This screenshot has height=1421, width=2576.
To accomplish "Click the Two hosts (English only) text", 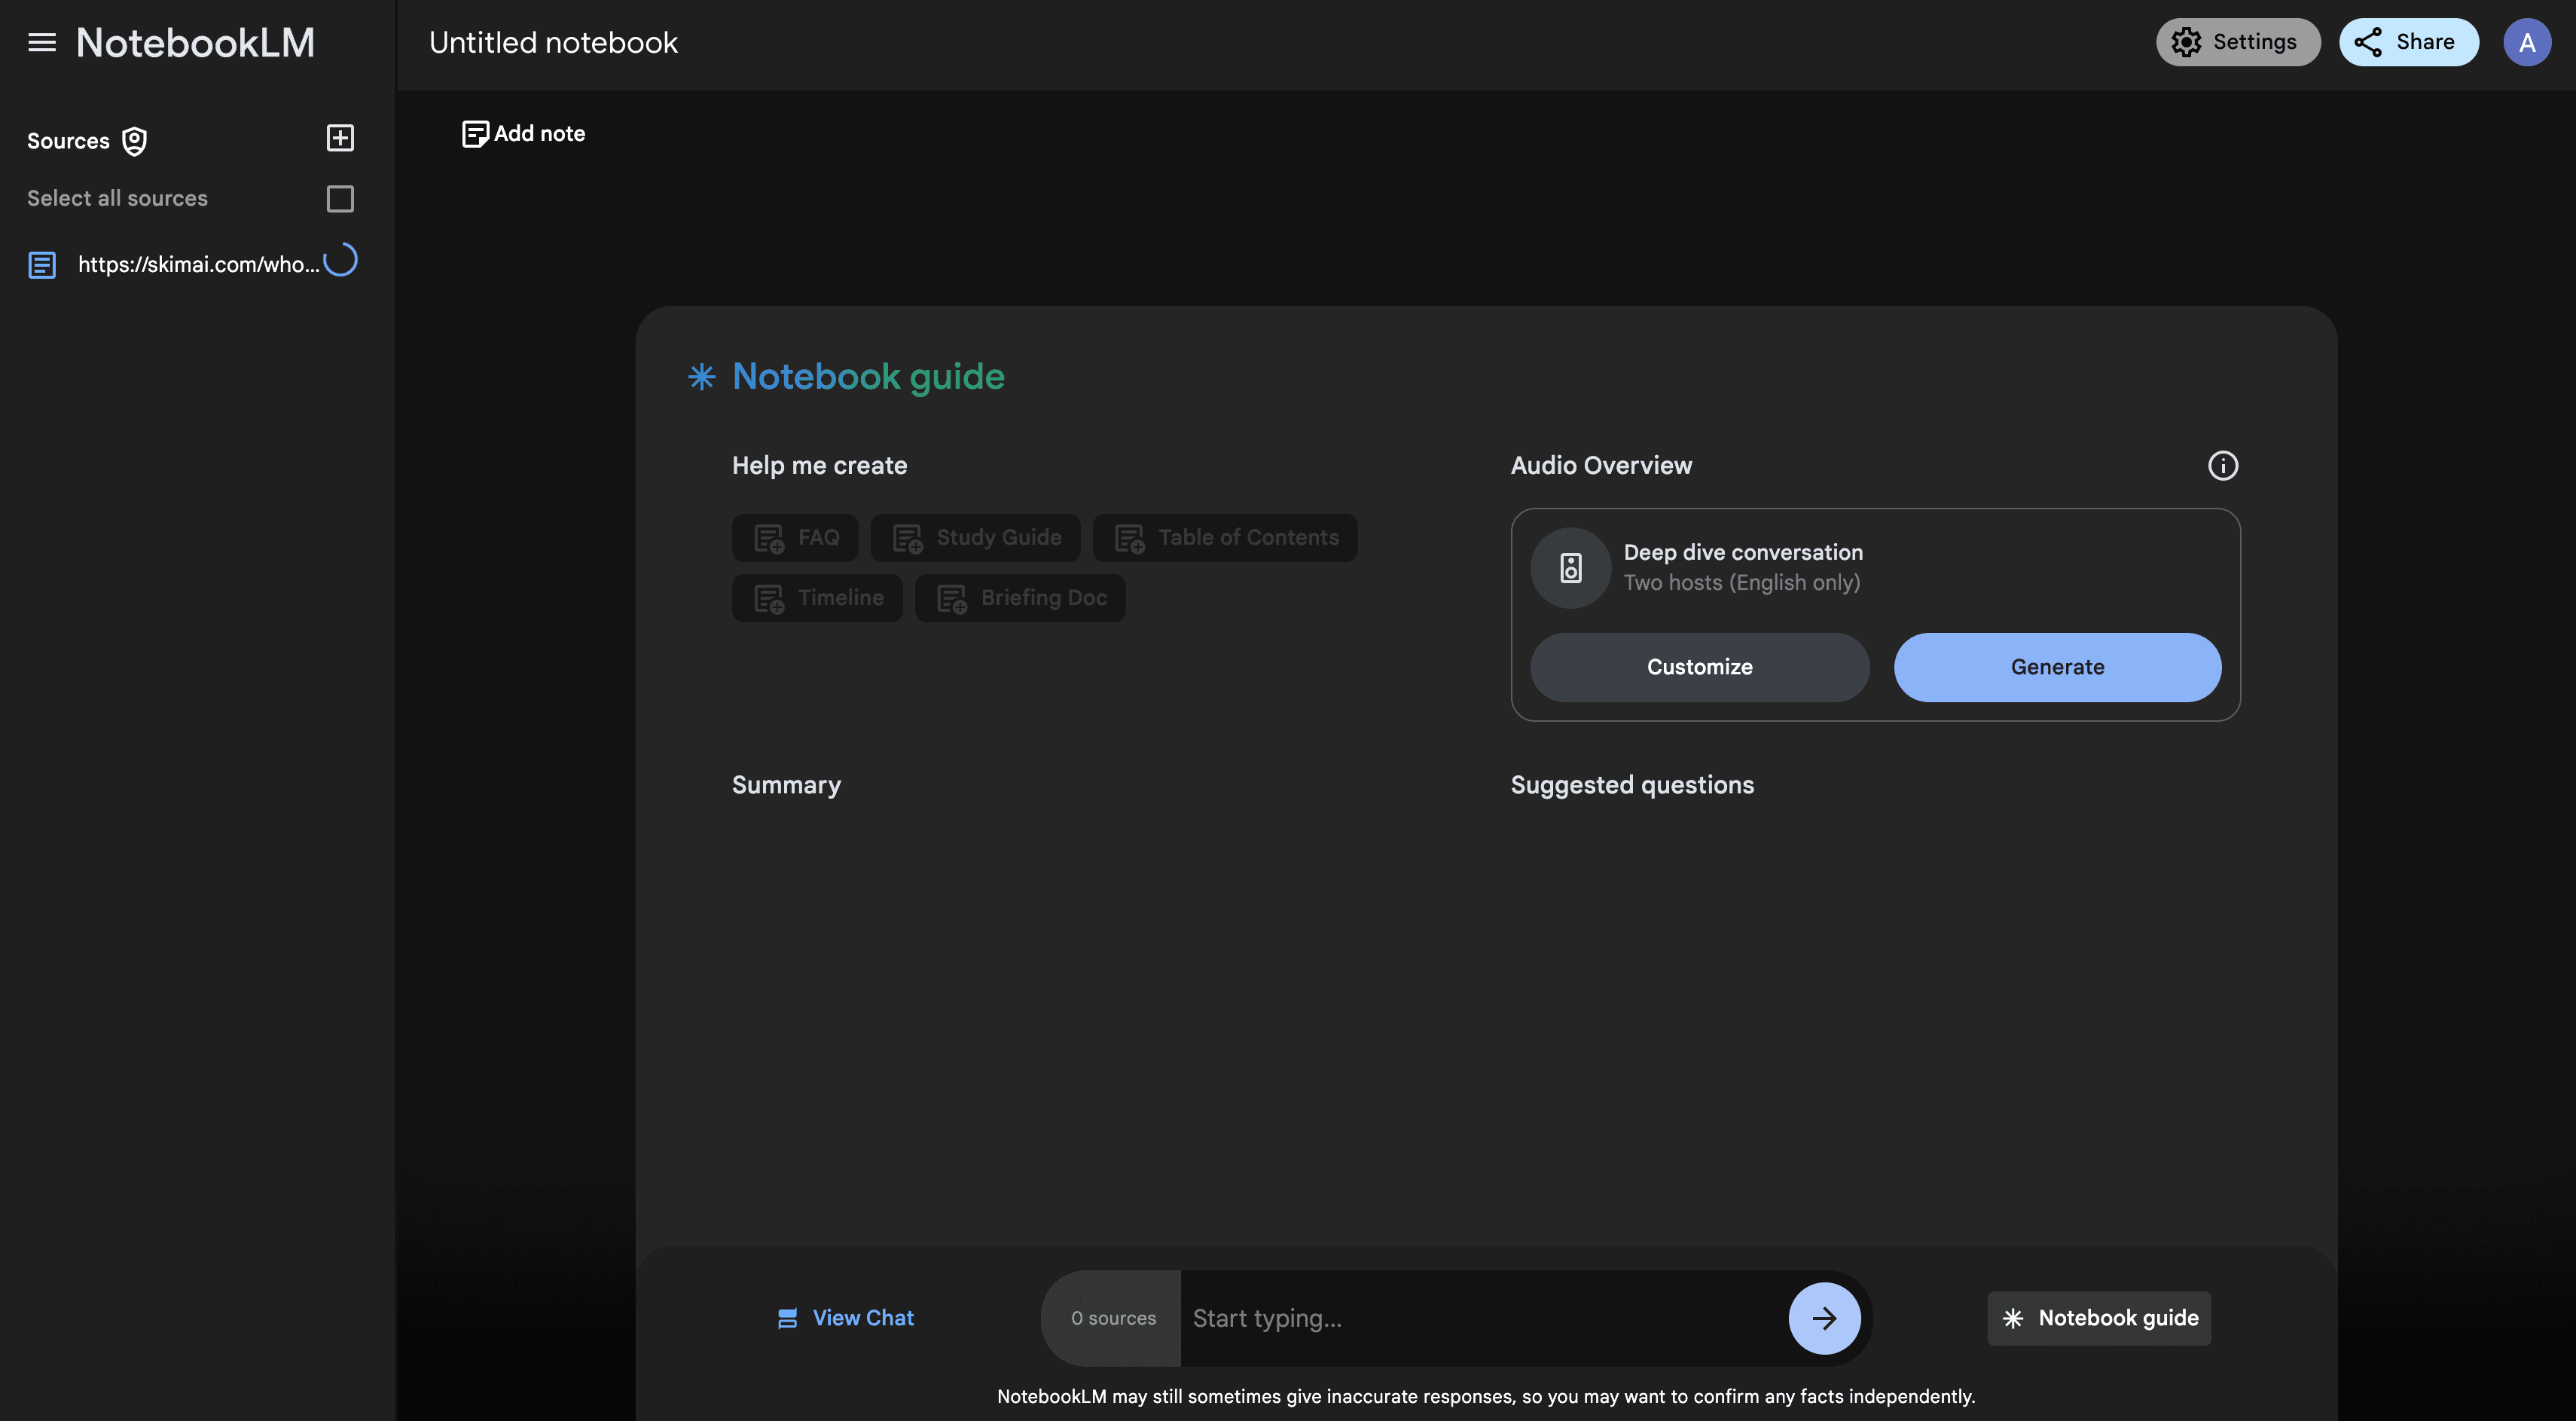I will click(x=1741, y=582).
